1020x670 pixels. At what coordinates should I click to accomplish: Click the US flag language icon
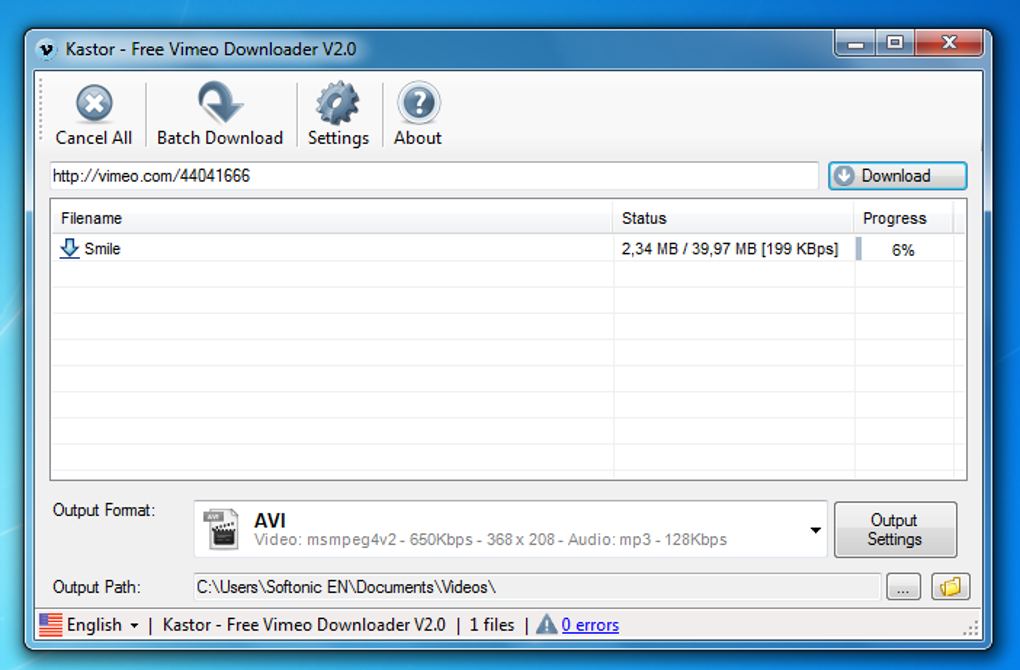click(51, 624)
